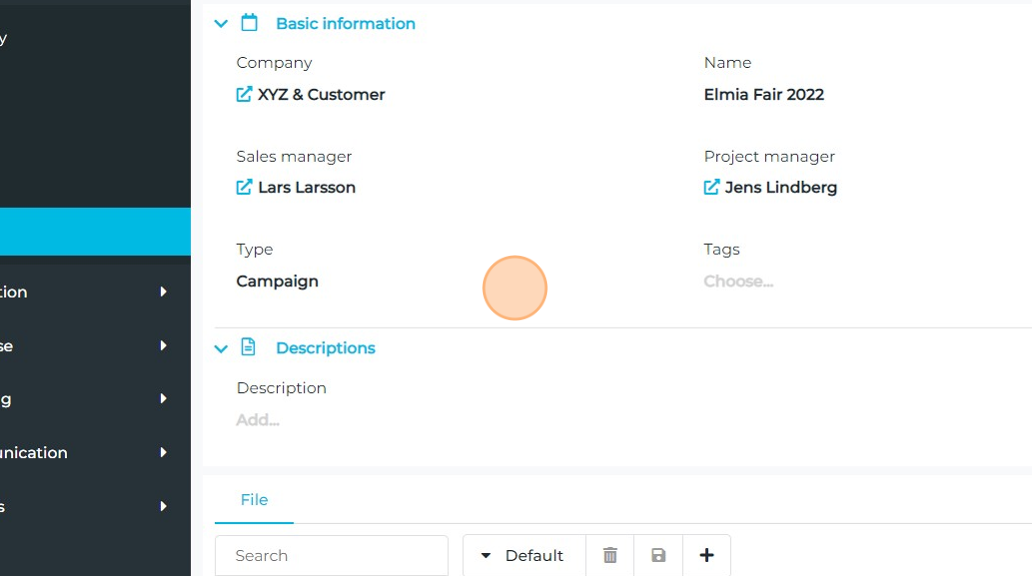
Task: Click the document icon beside Descriptions
Action: pyautogui.click(x=249, y=347)
